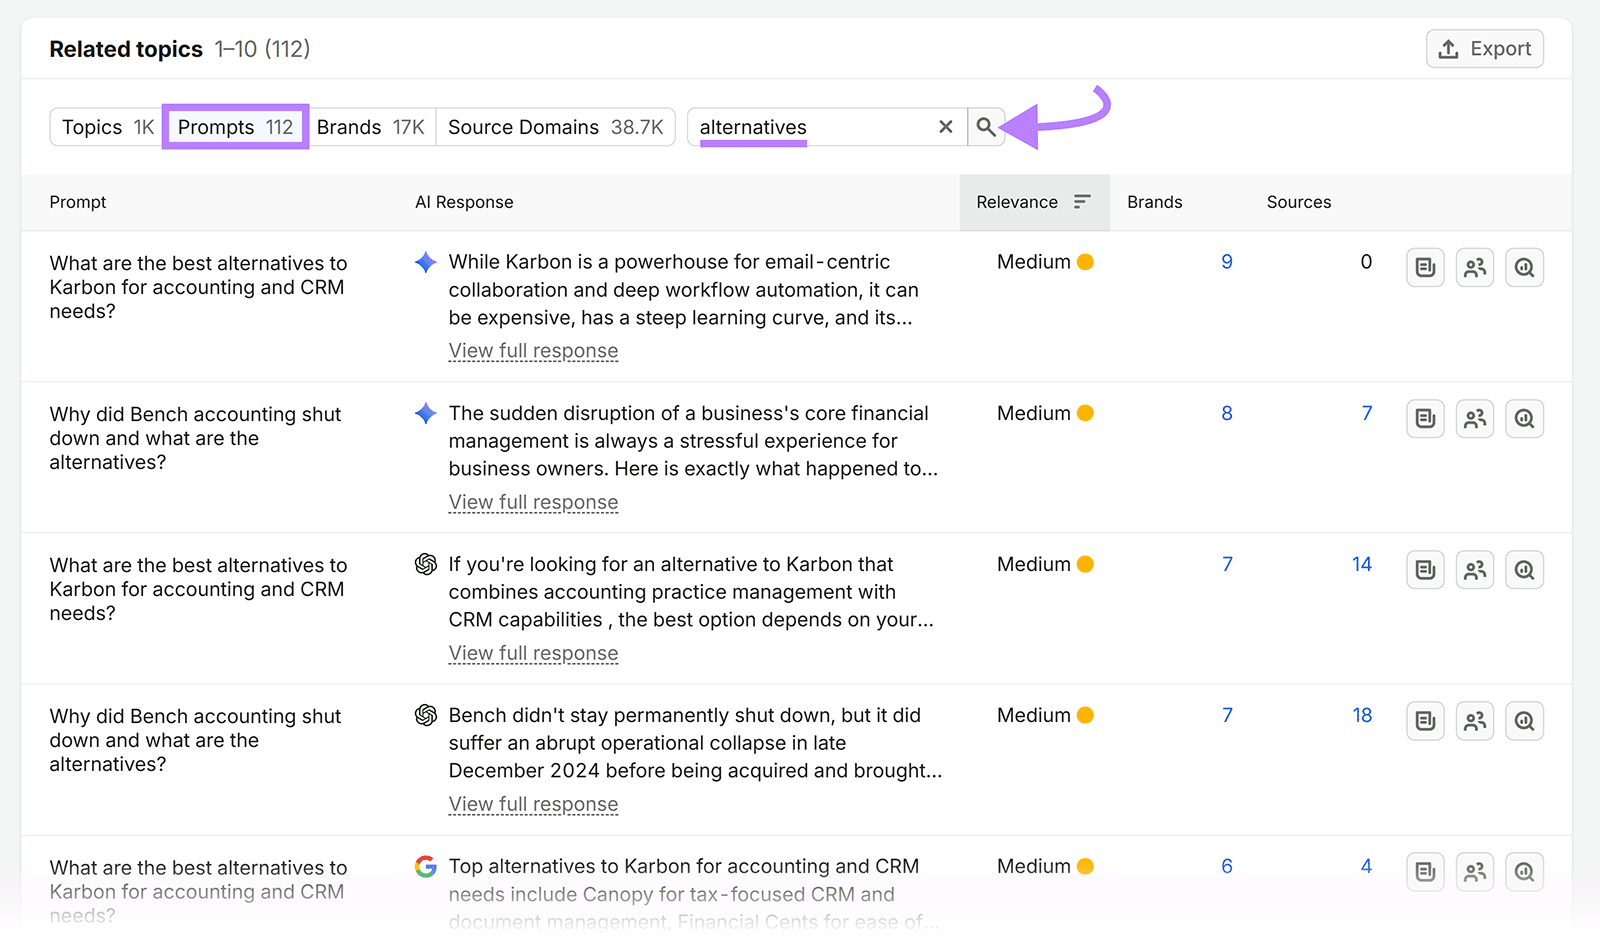Click the Prompt column header
1600x940 pixels.
78,202
